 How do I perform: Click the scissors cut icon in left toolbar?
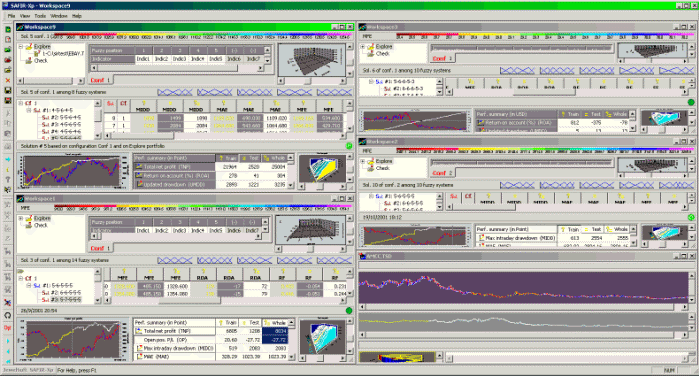(8, 113)
